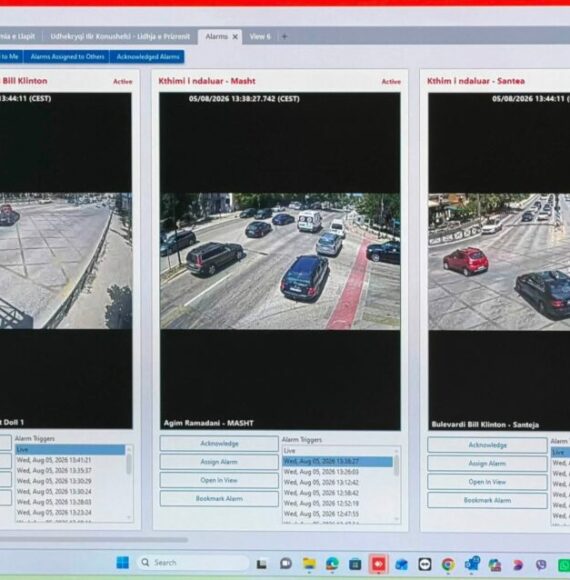The image size is (570, 580).
Task: Open the red active app taskbar icon
Action: 378,564
